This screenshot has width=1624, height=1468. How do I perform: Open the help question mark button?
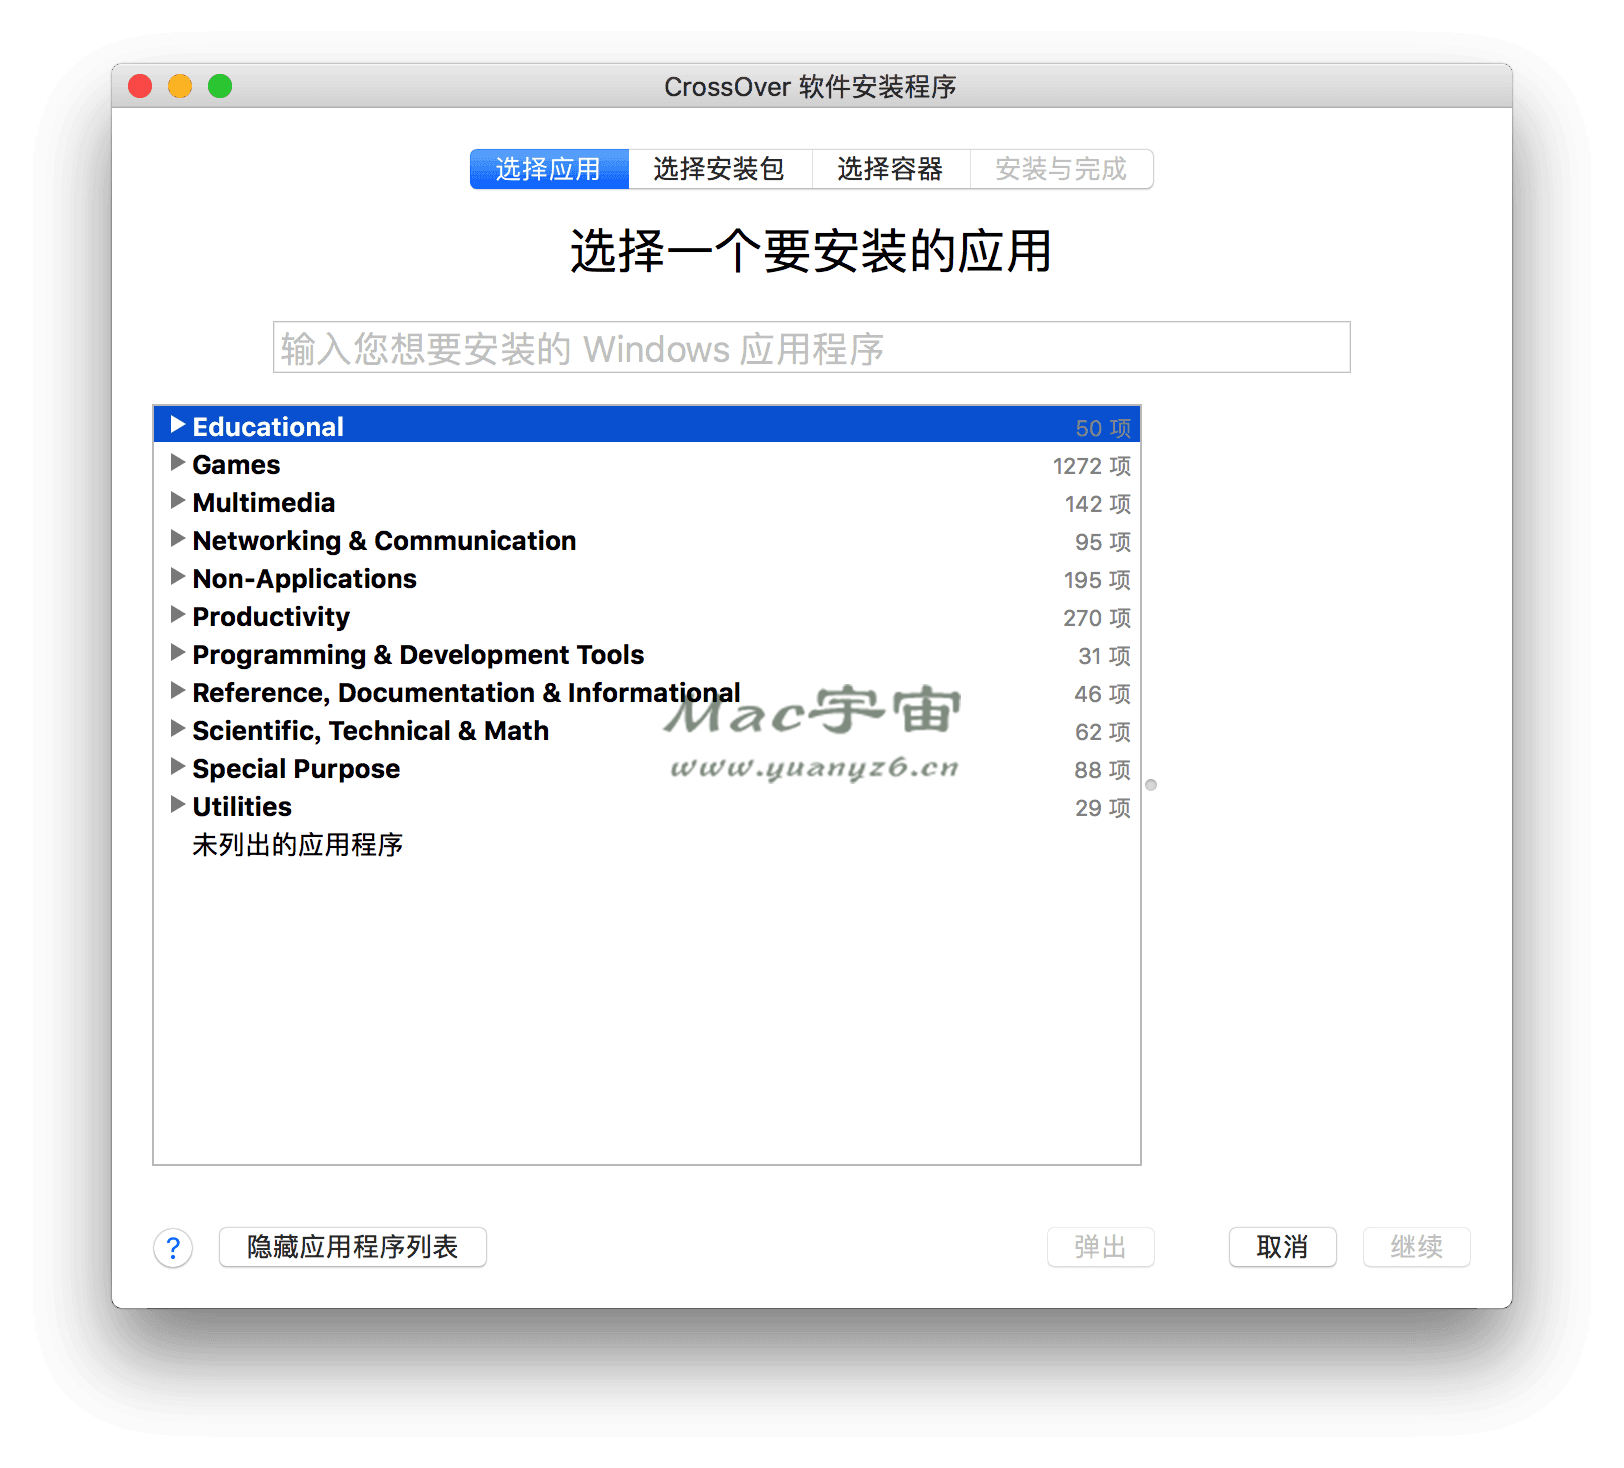point(173,1248)
